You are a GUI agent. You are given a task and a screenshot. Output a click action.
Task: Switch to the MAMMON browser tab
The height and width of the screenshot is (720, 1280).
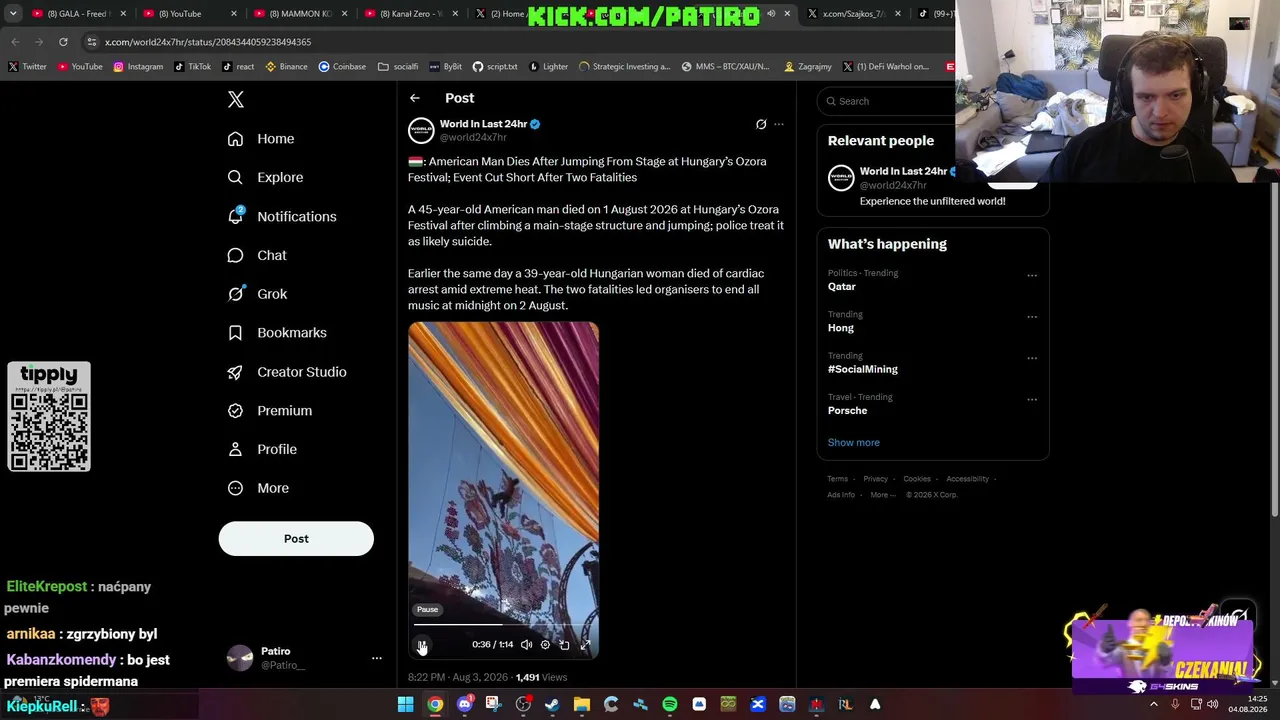tap(300, 14)
